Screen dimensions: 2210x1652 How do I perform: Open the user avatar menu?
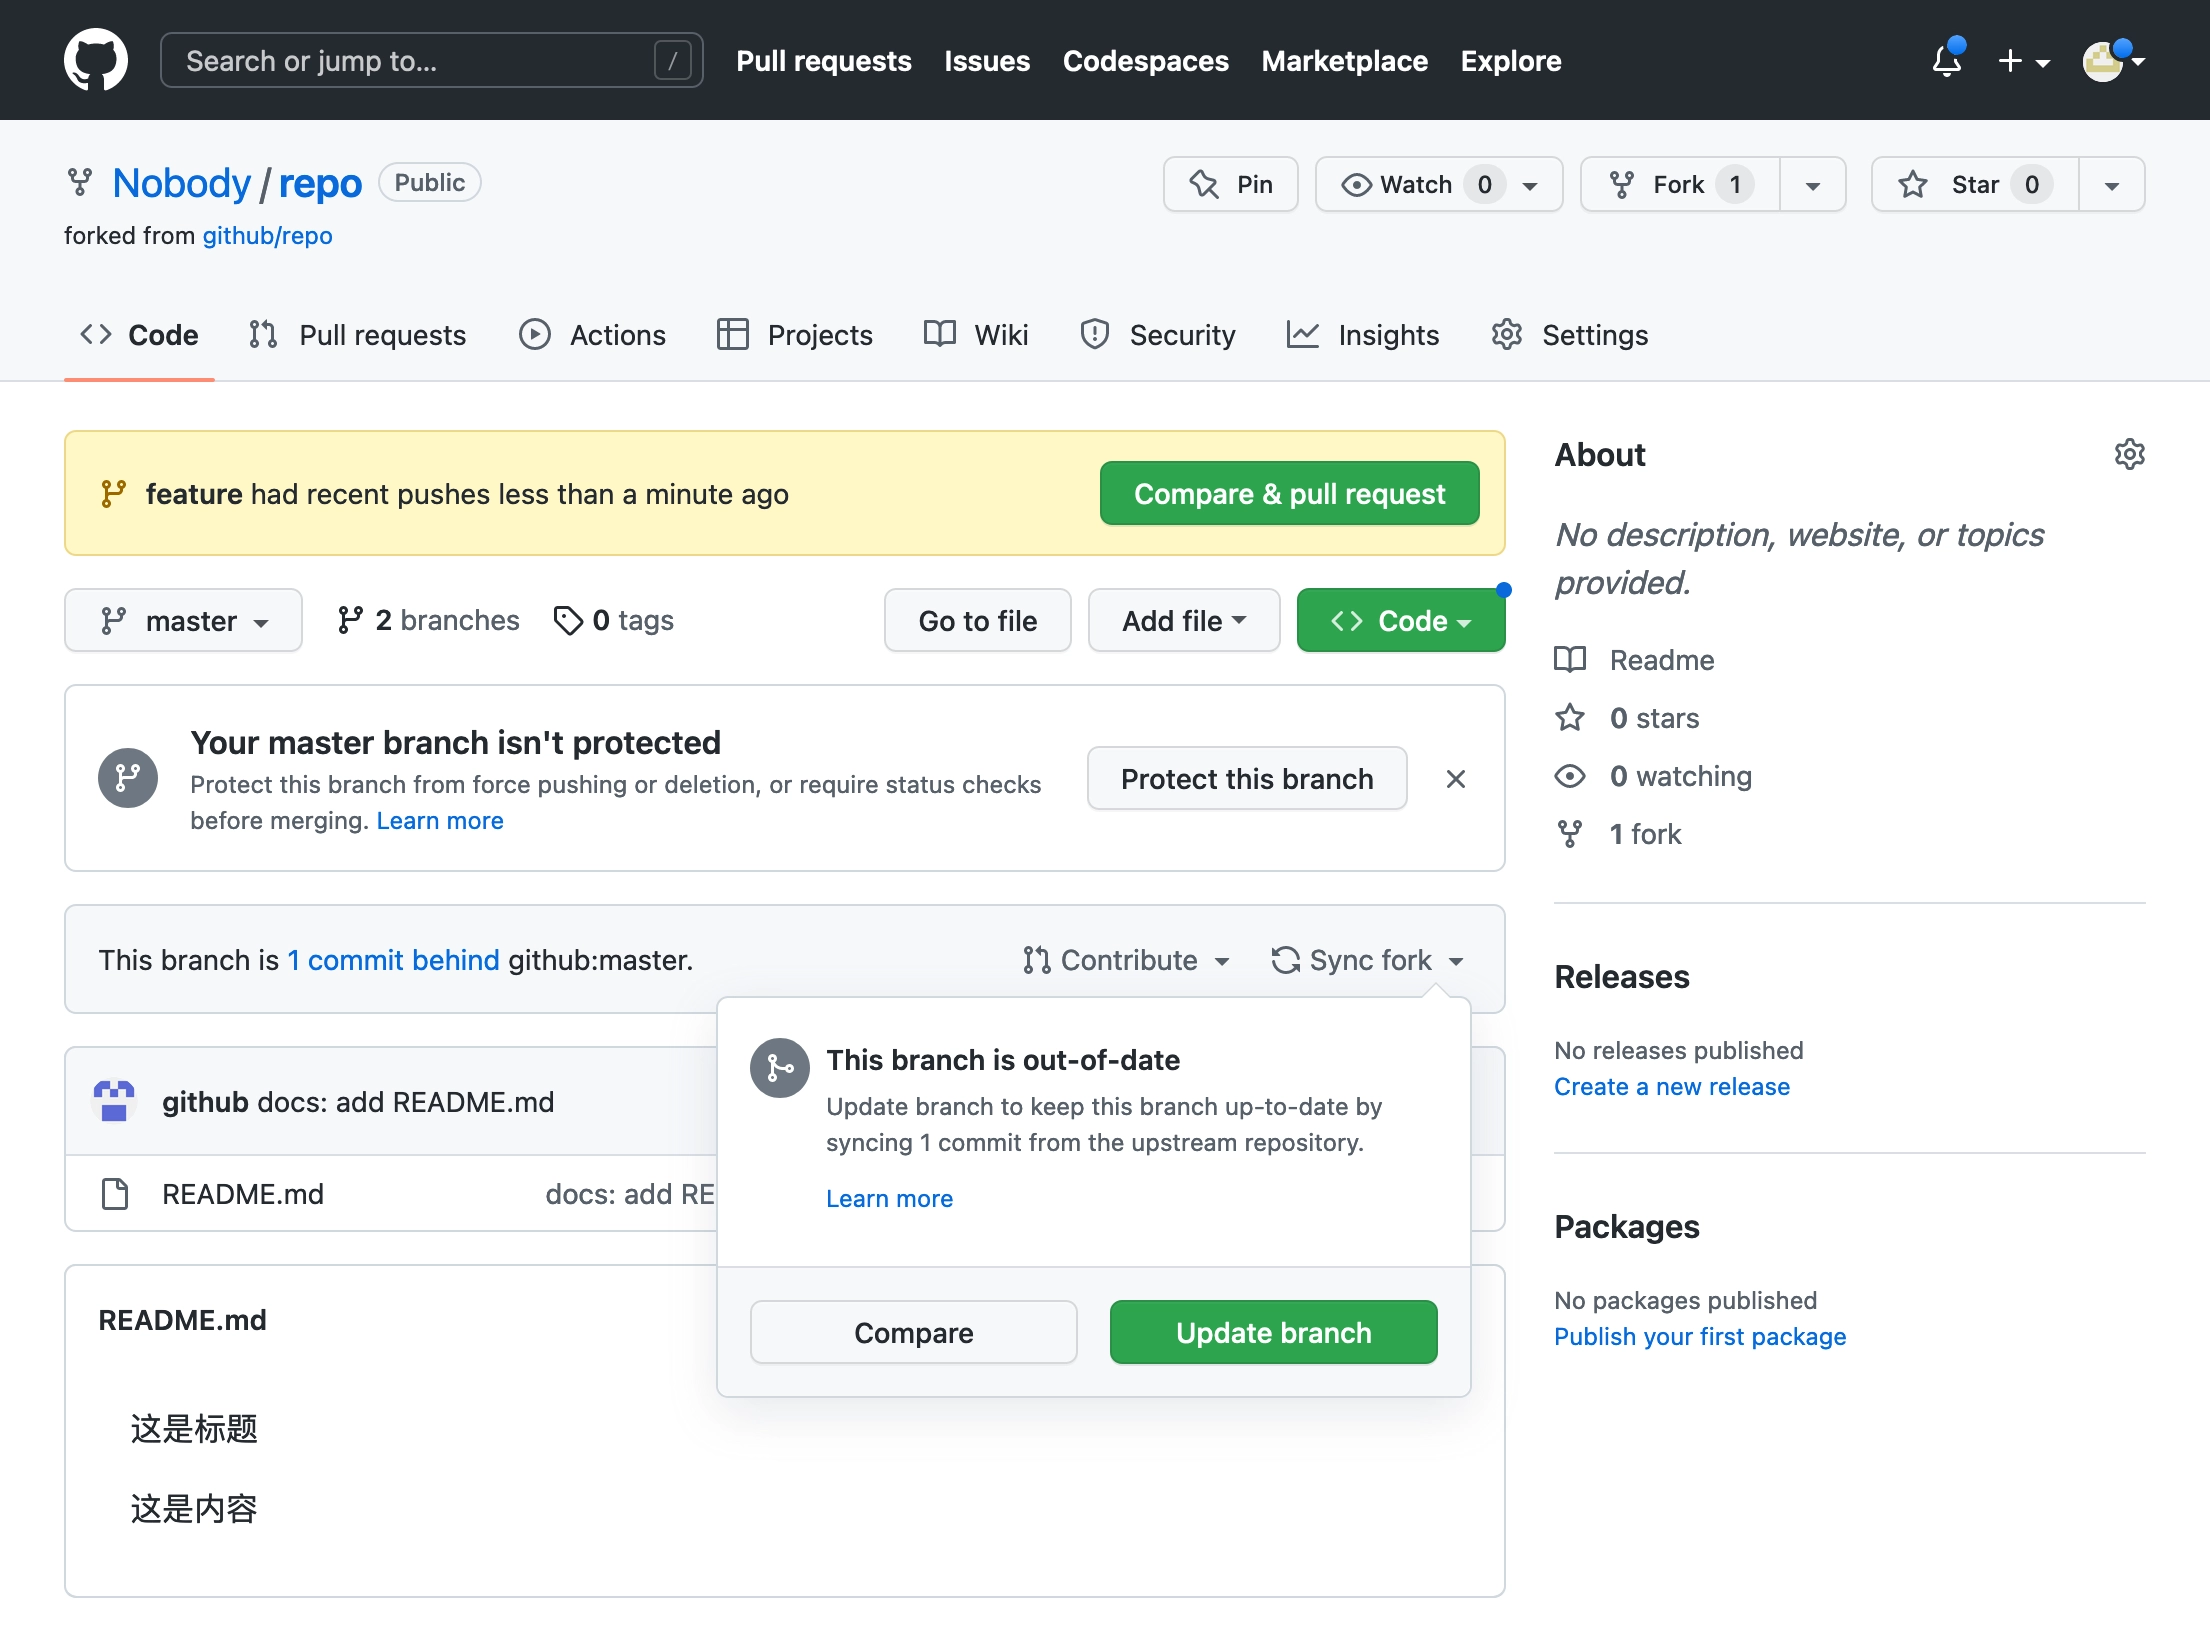(2113, 61)
